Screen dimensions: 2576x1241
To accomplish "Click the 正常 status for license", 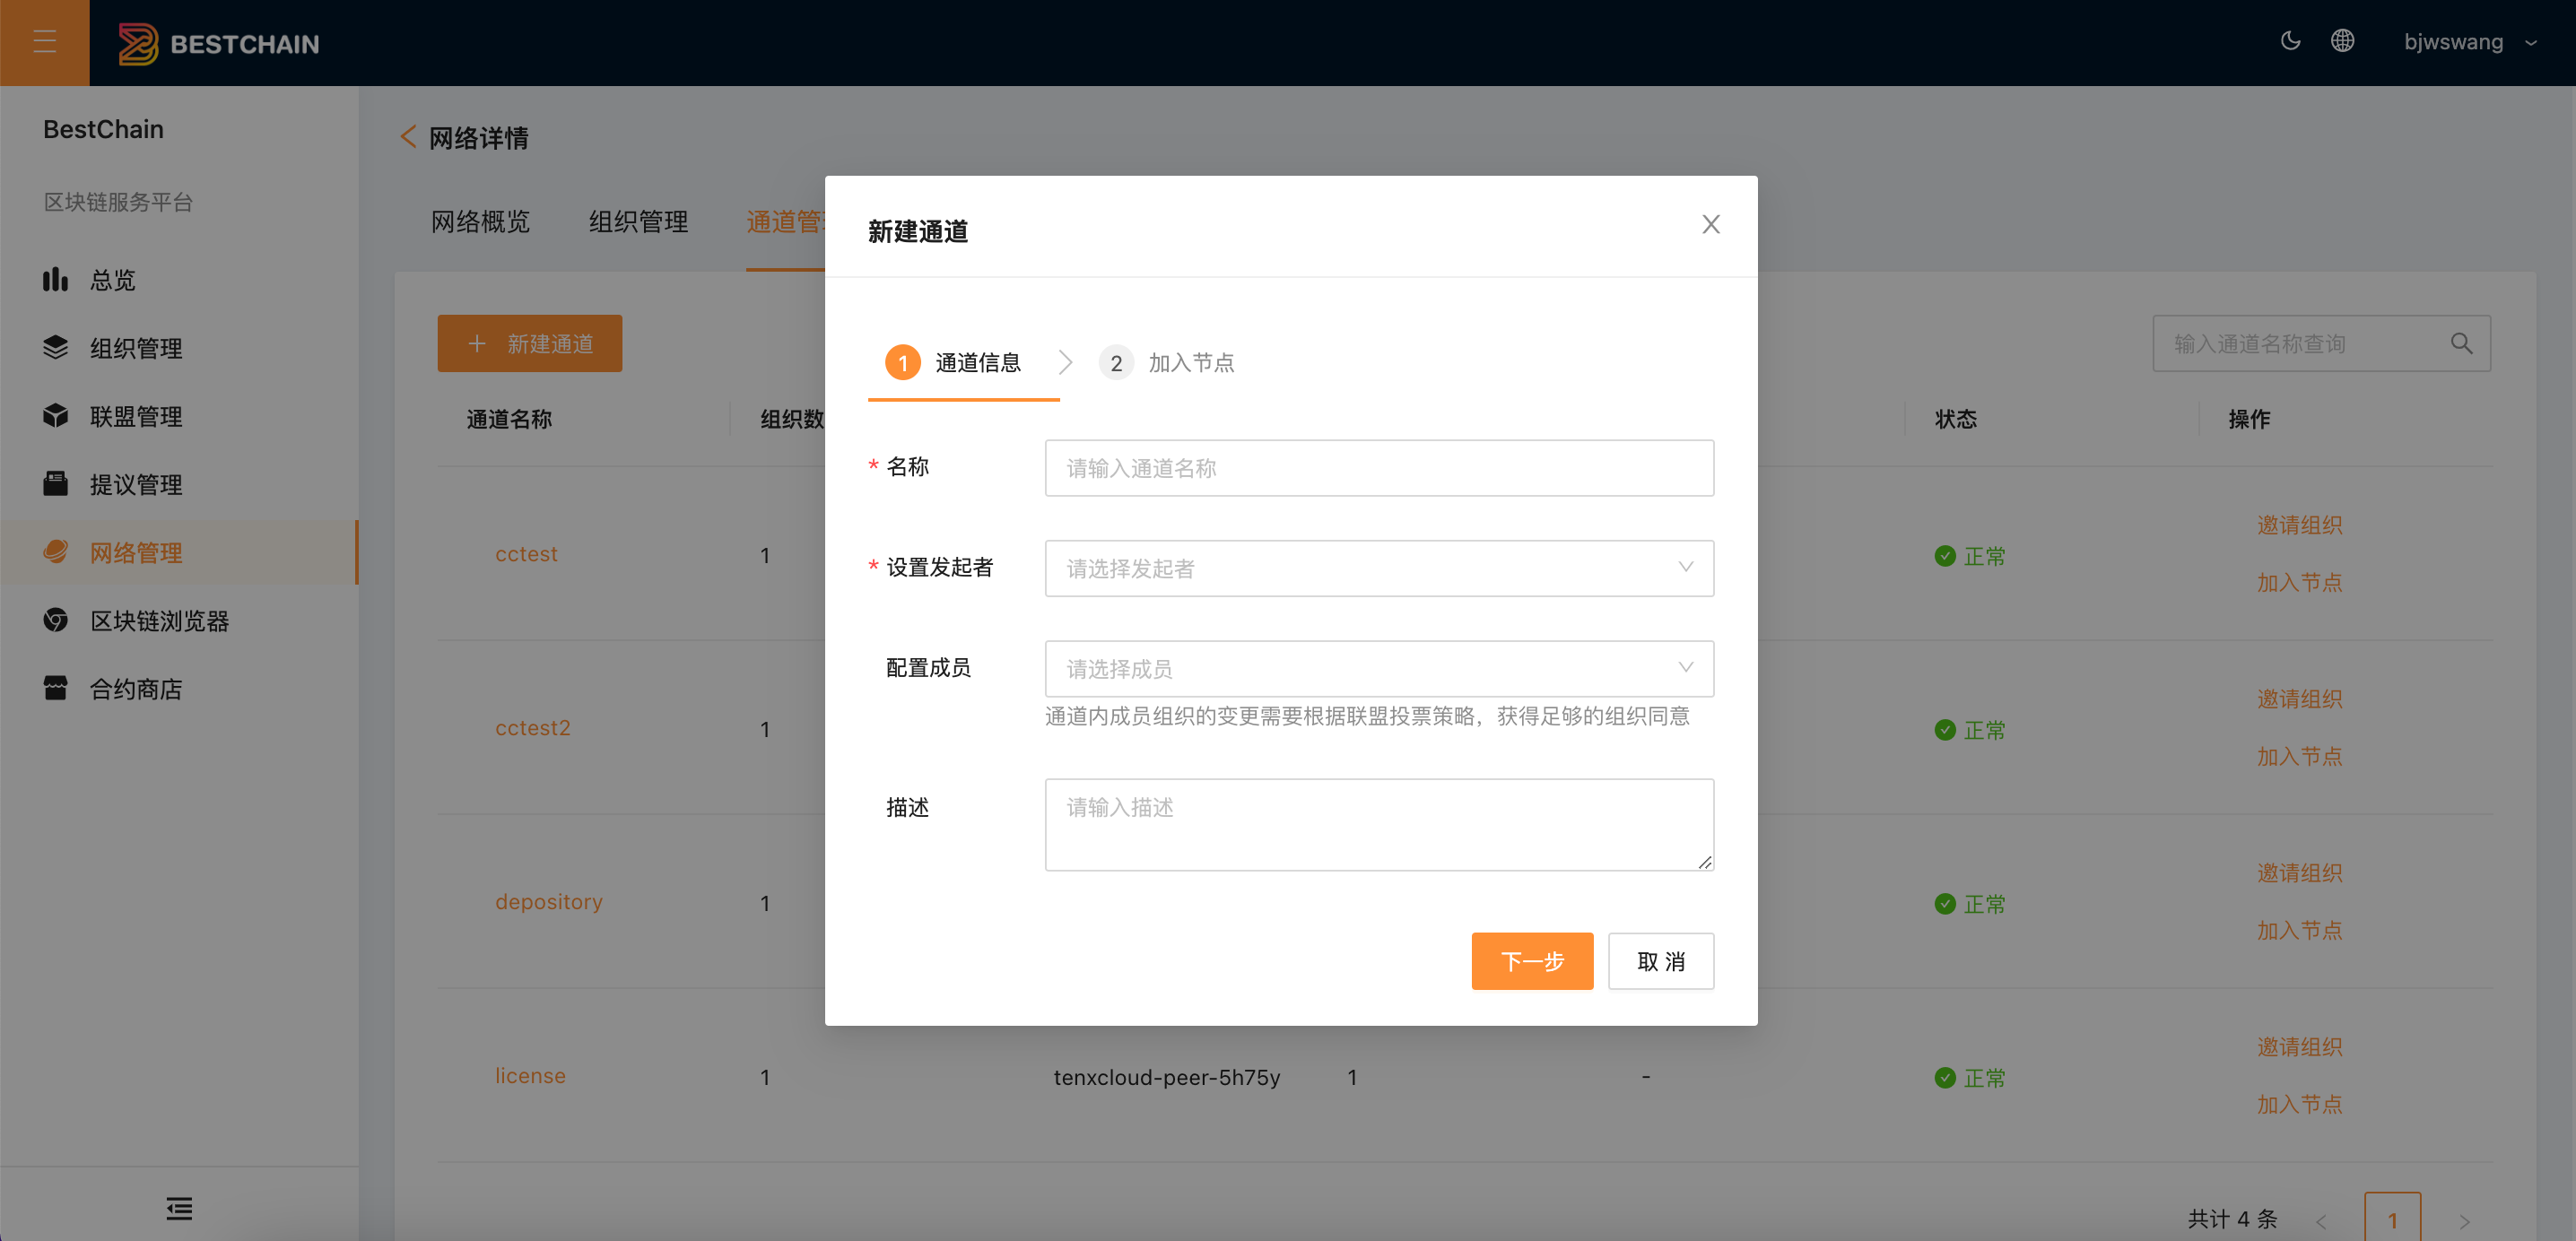I will pyautogui.click(x=1970, y=1078).
